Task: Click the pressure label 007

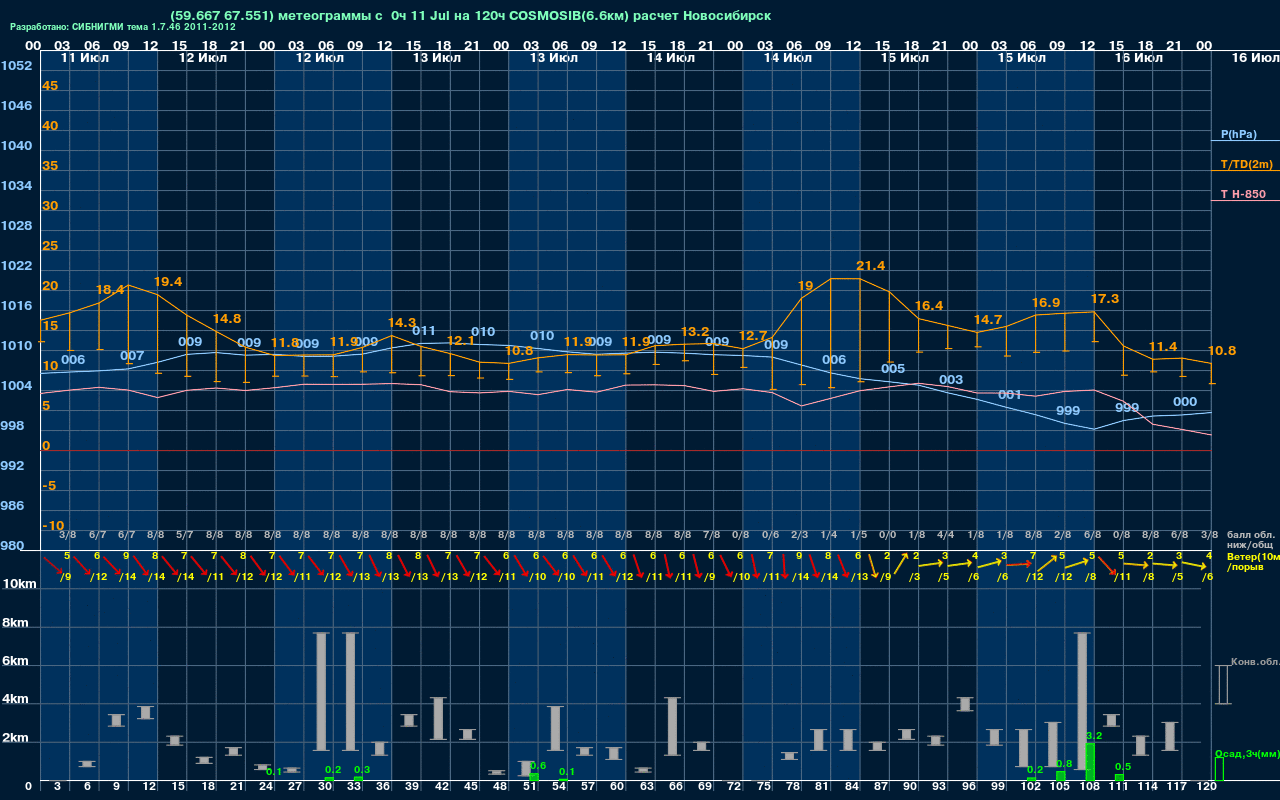Action: [x=132, y=356]
